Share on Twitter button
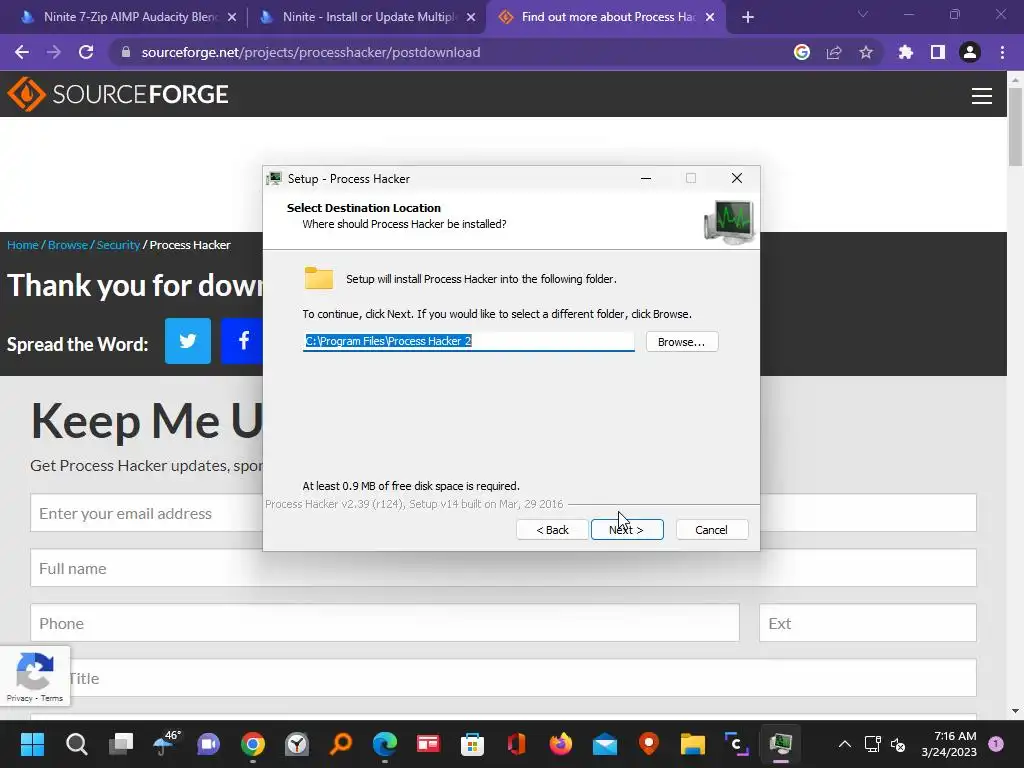The height and width of the screenshot is (768, 1024). 188,341
